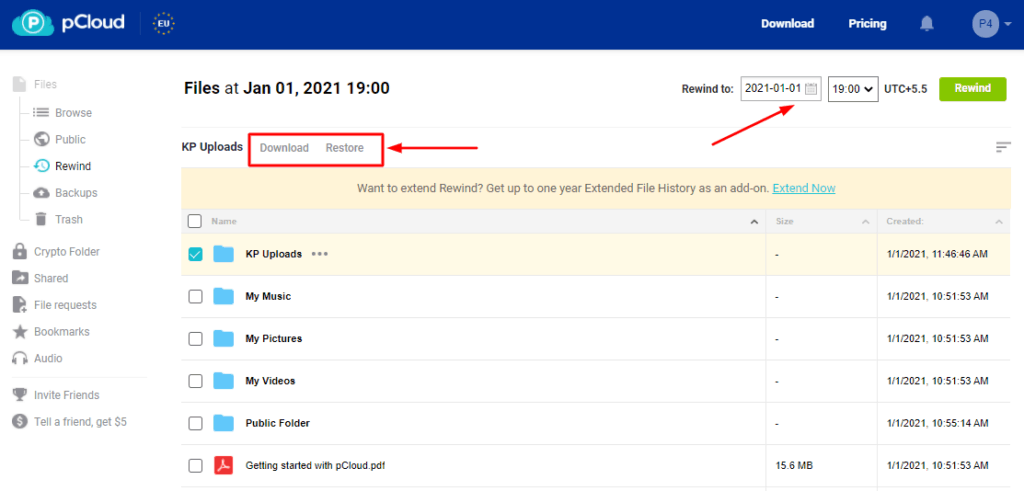
Task: Click the Shared folder icon
Action: 20,277
